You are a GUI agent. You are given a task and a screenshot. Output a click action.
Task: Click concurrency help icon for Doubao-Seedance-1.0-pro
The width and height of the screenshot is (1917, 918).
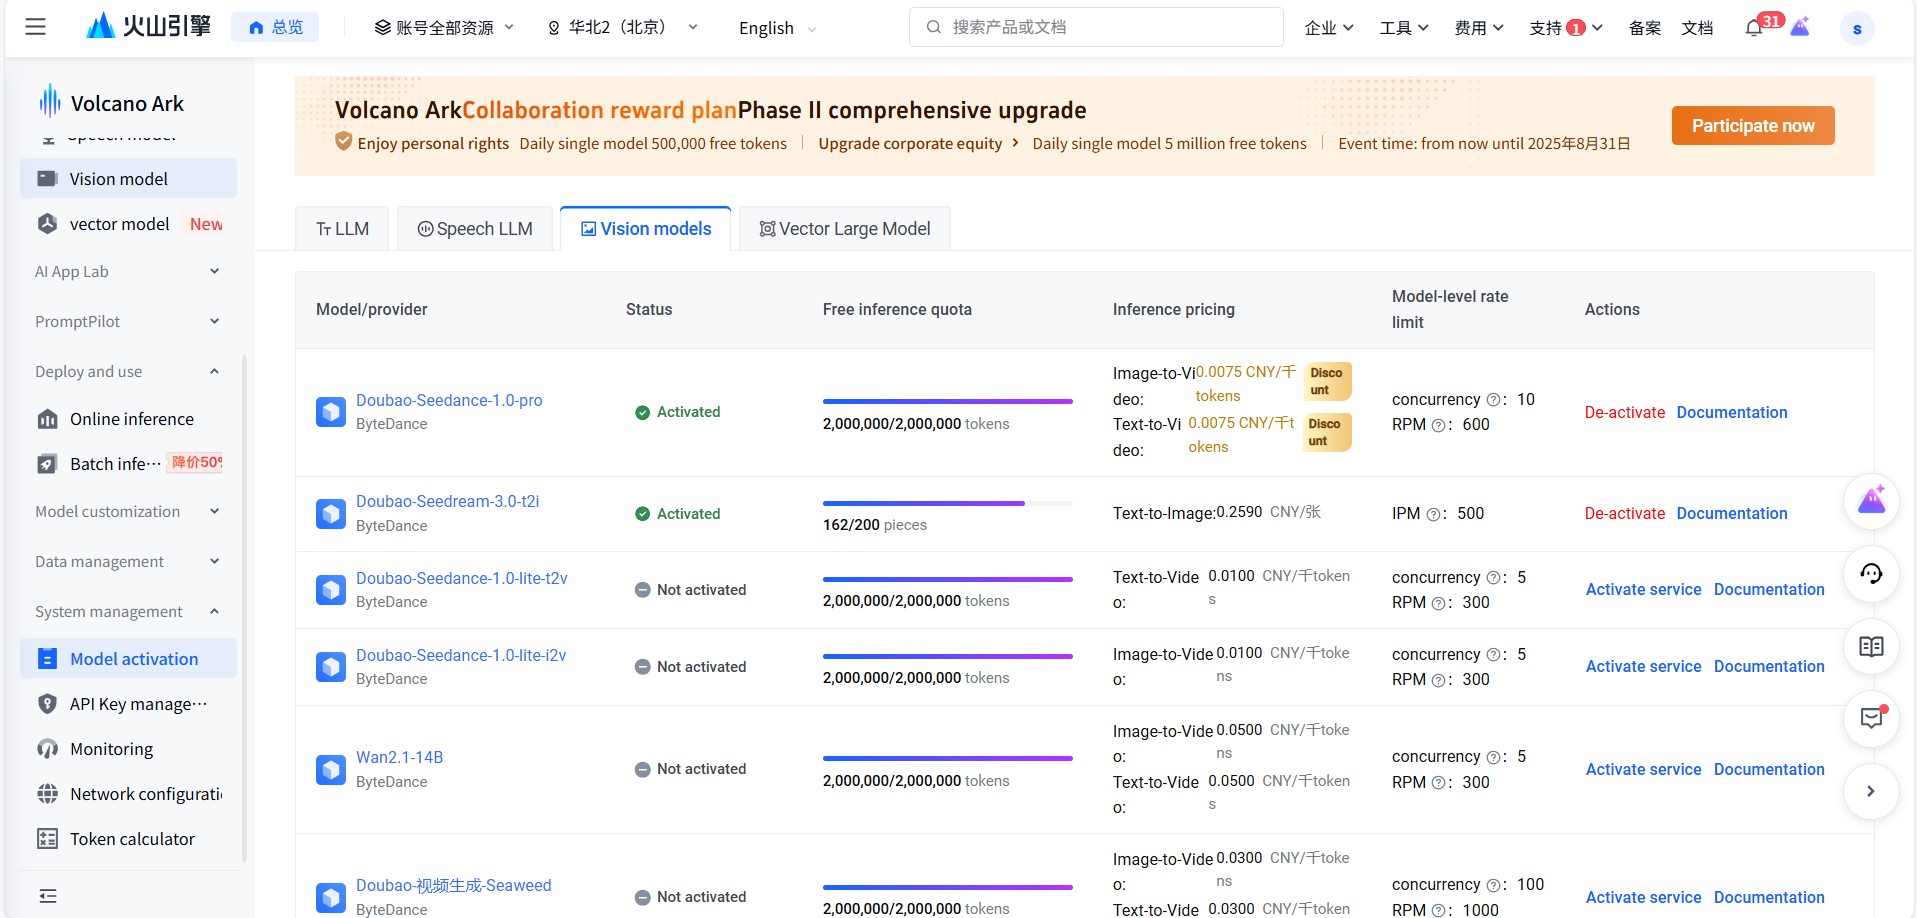pos(1493,400)
